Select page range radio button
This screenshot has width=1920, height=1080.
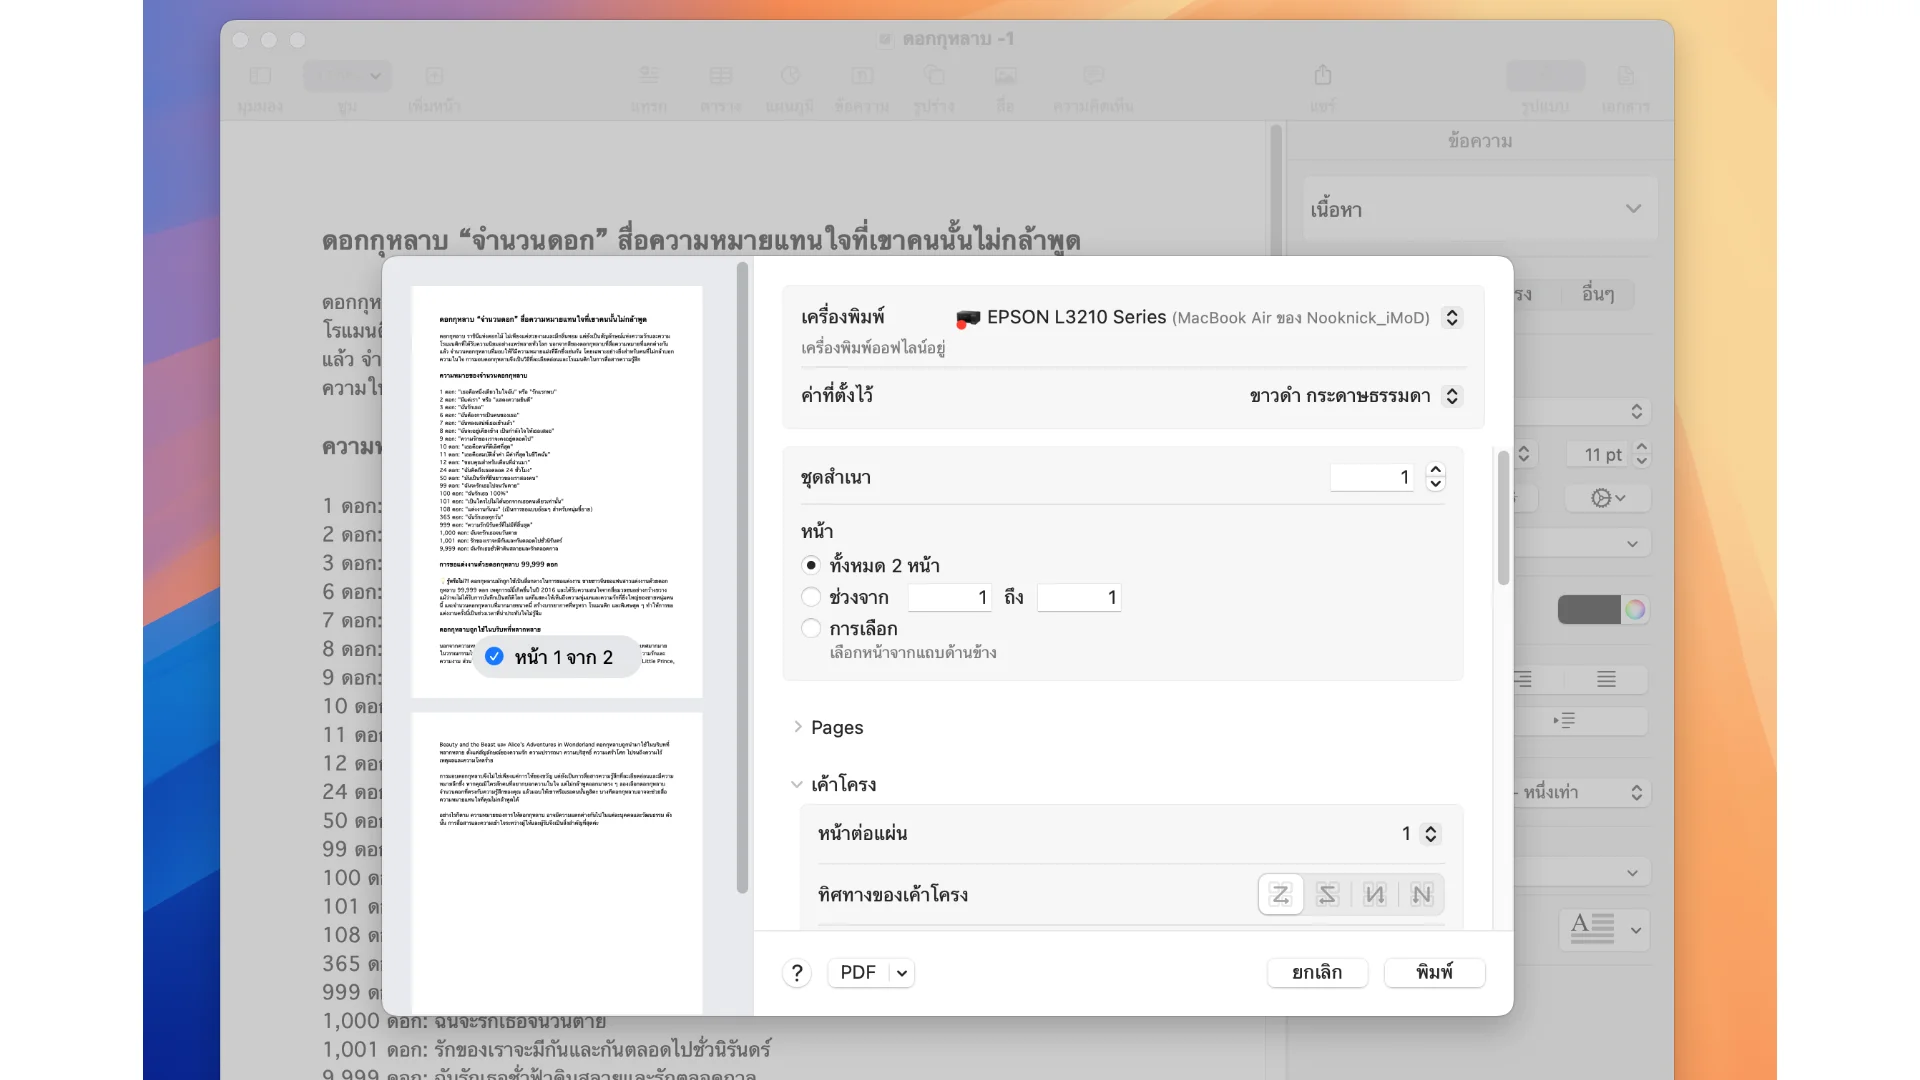[811, 597]
